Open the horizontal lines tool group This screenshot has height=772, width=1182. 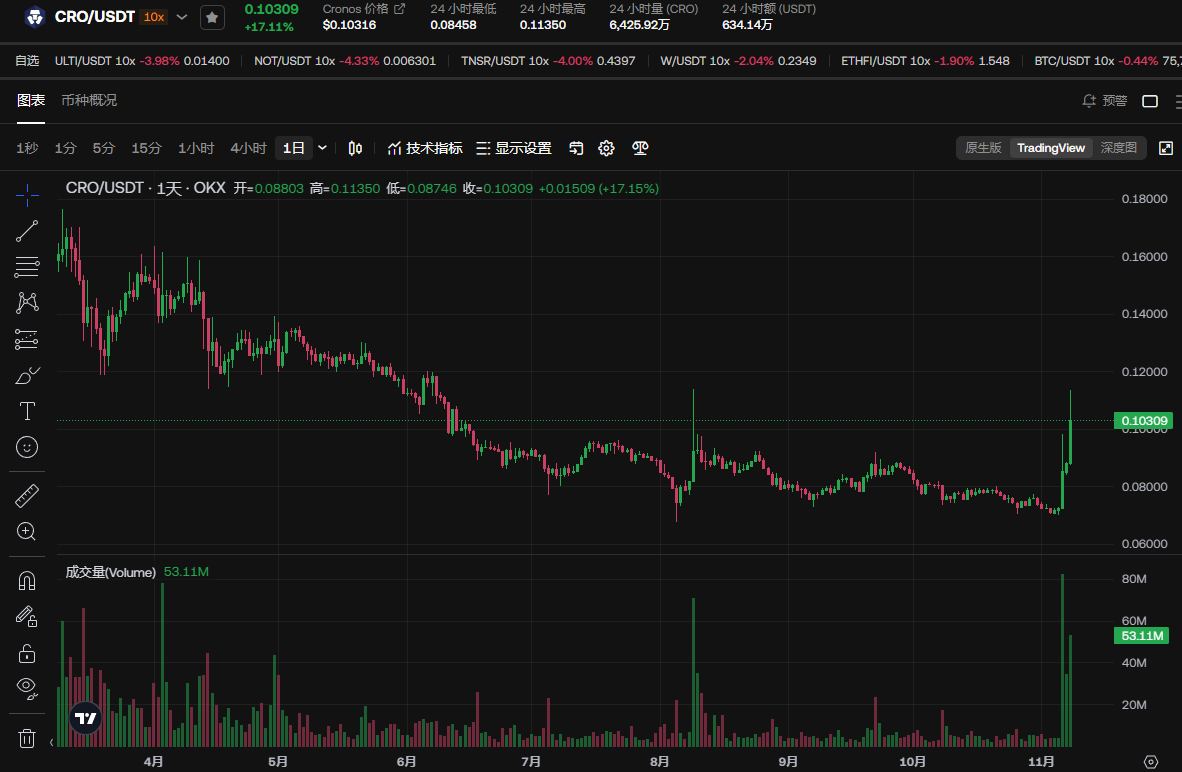pos(27,267)
